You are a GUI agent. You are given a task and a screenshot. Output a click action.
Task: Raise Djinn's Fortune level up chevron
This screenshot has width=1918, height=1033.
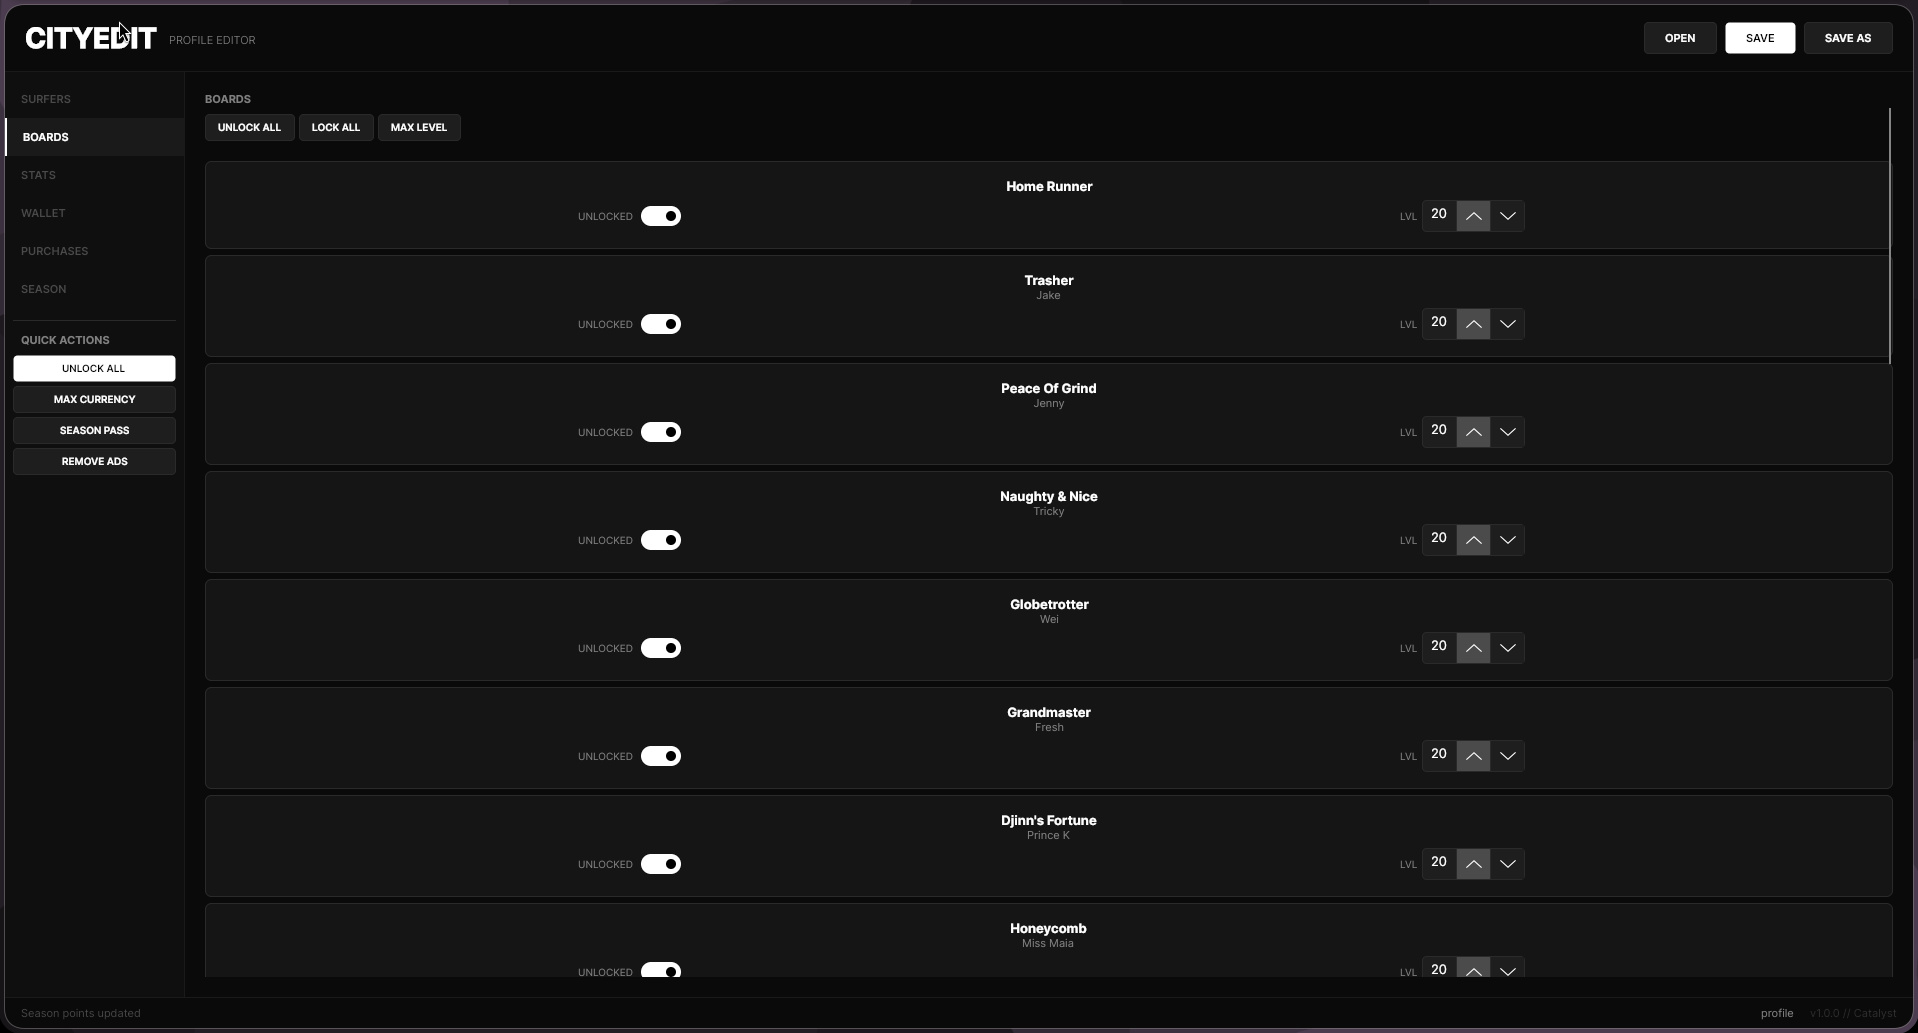coord(1473,864)
